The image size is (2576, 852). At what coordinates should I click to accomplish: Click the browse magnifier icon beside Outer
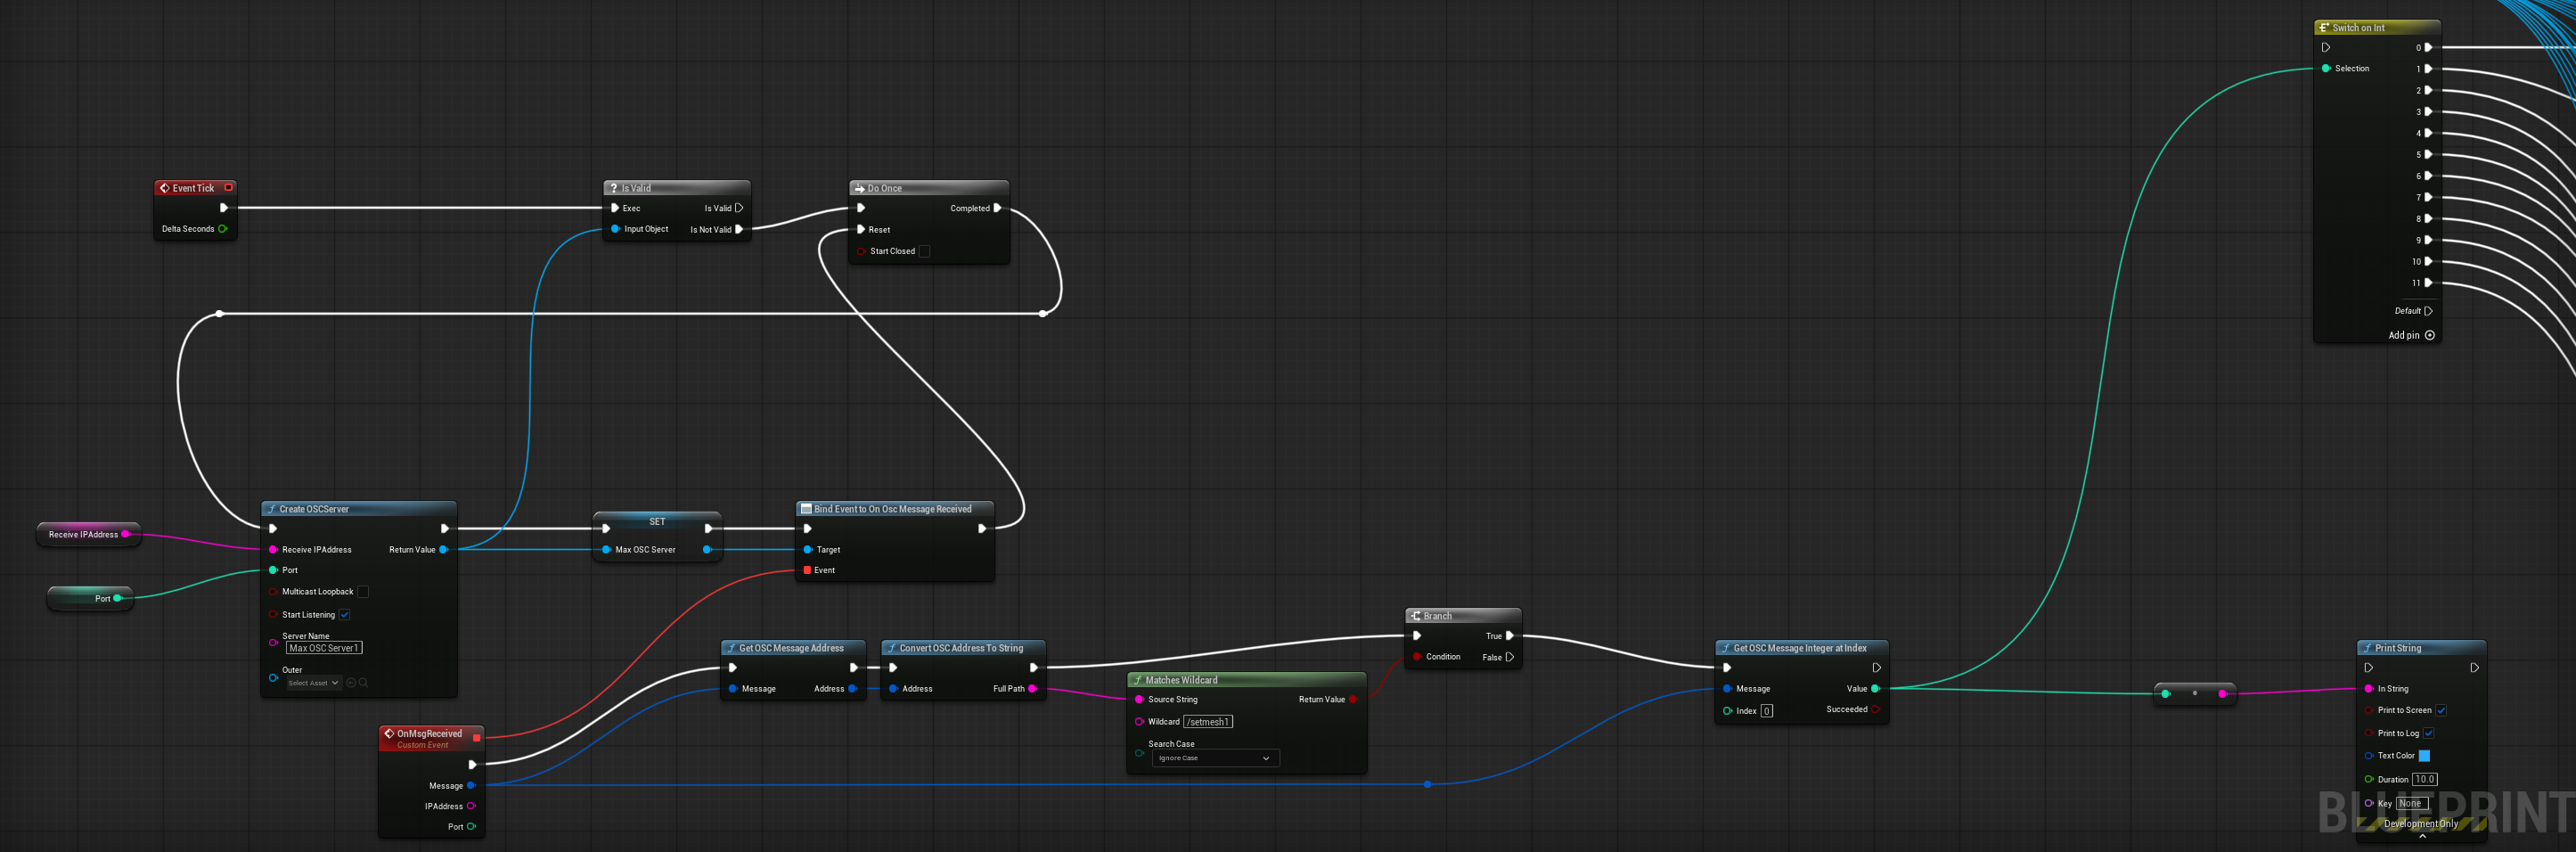(363, 683)
